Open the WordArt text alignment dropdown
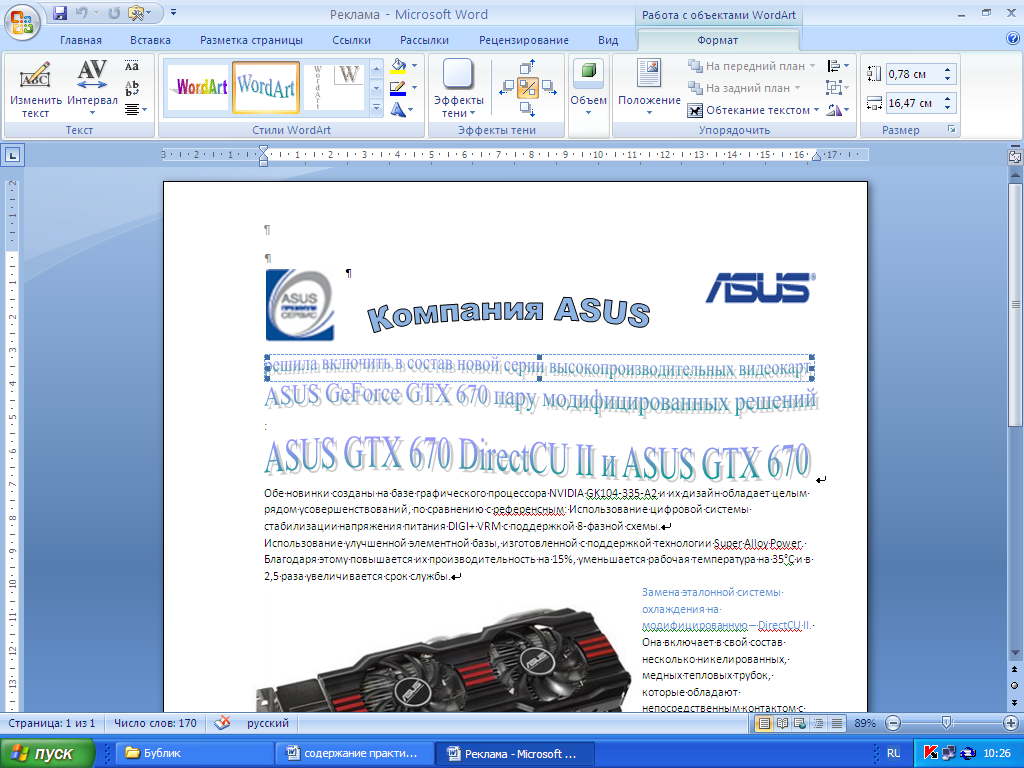 pyautogui.click(x=136, y=110)
